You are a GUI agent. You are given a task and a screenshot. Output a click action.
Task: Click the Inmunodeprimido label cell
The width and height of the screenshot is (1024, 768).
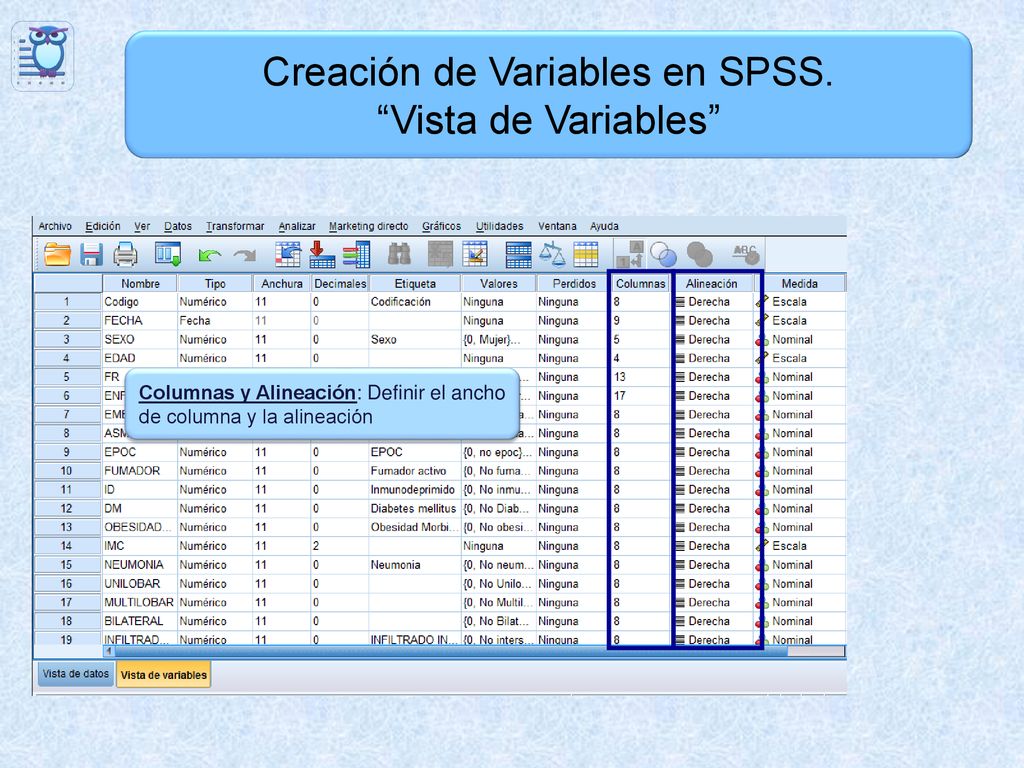point(415,490)
